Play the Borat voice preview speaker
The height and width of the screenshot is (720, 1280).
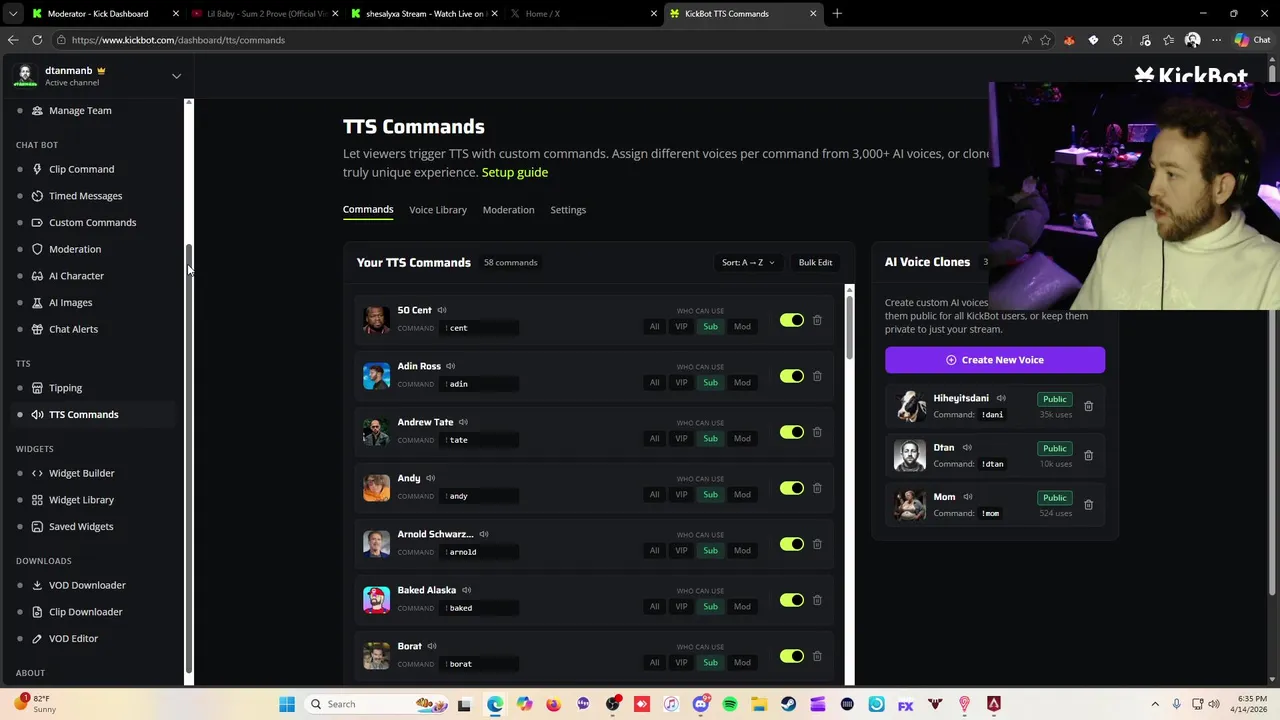(432, 646)
